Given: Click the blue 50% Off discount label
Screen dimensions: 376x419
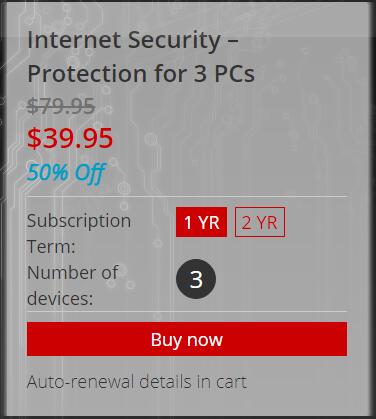Looking at the screenshot, I should (x=66, y=172).
